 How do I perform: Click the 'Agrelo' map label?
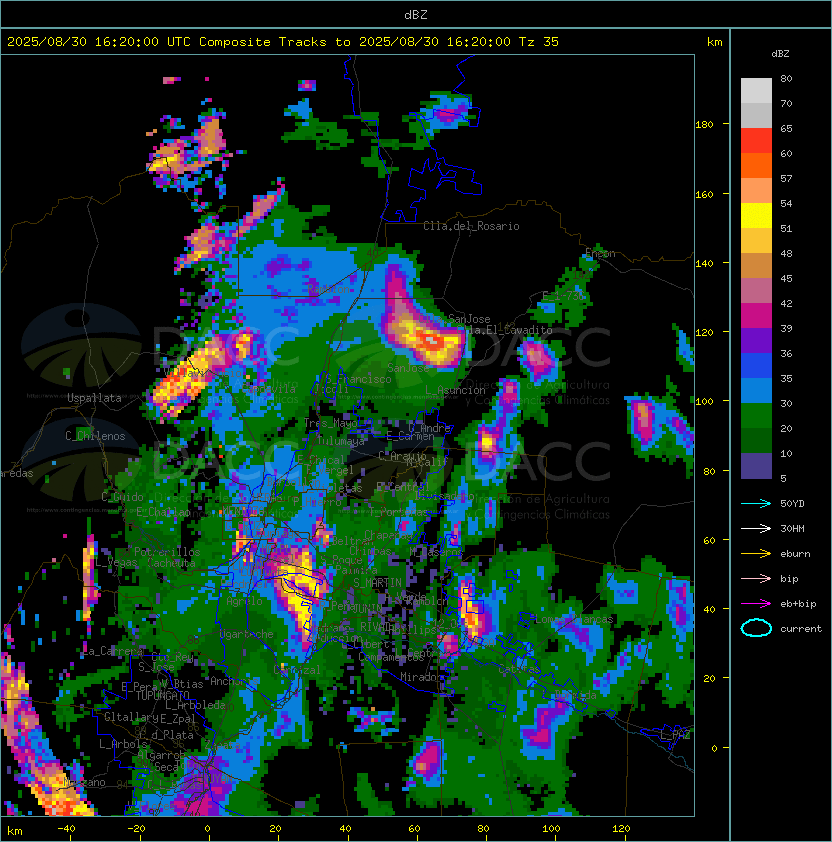pos(244,601)
